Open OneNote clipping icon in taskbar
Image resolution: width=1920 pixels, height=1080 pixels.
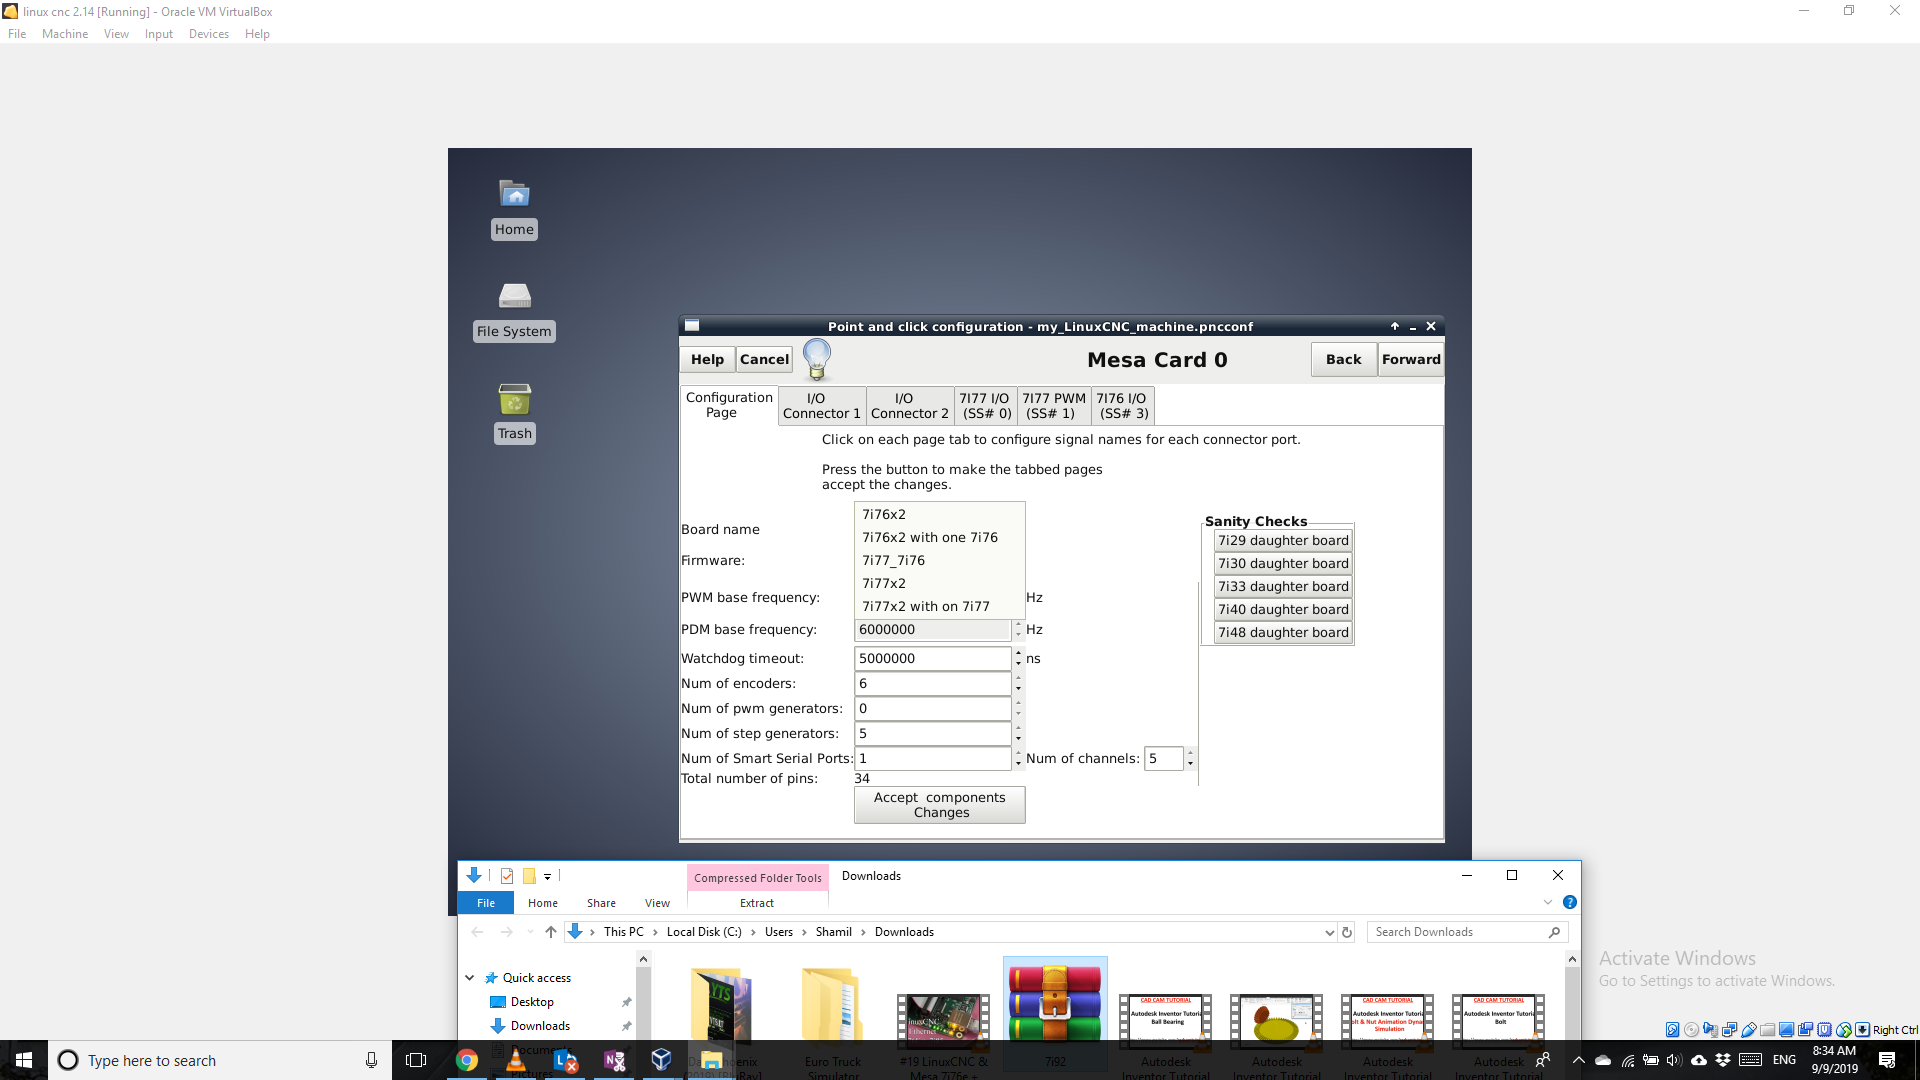point(614,1060)
